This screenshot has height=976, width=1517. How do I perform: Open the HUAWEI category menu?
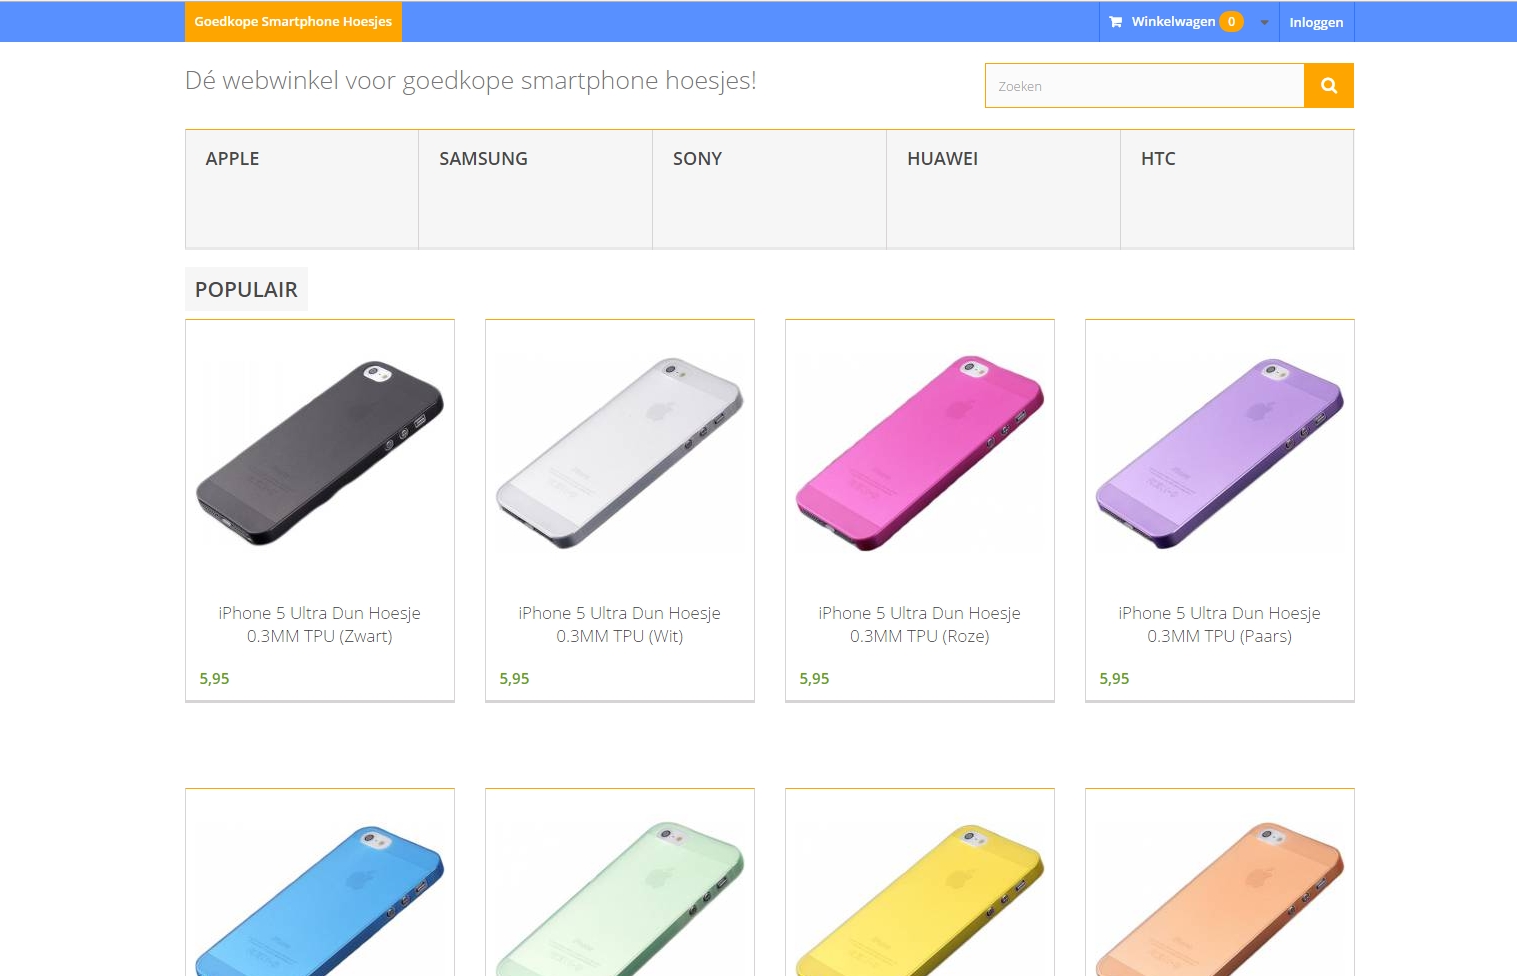click(1004, 189)
